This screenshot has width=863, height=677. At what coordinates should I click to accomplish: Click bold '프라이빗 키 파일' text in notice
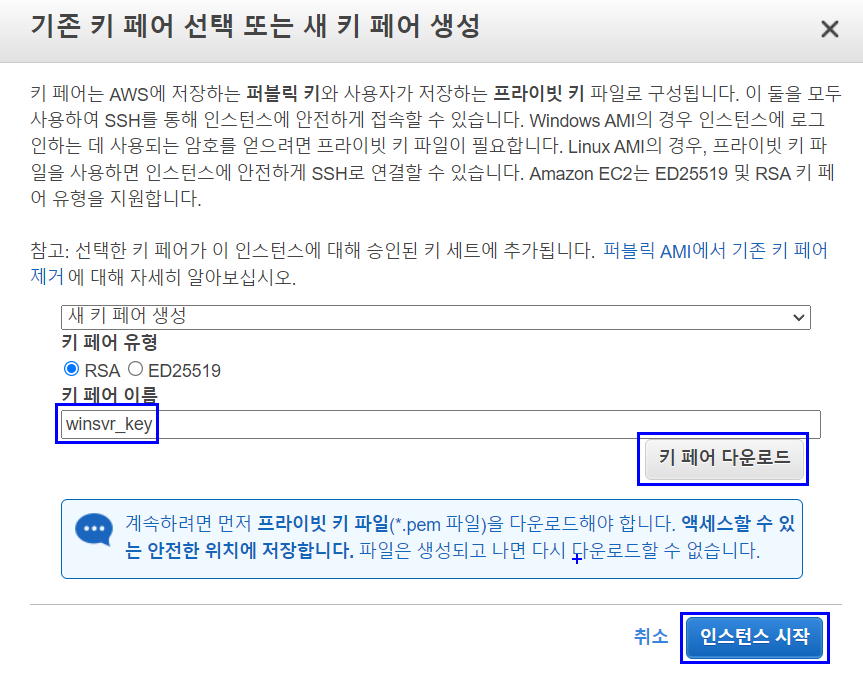[323, 523]
